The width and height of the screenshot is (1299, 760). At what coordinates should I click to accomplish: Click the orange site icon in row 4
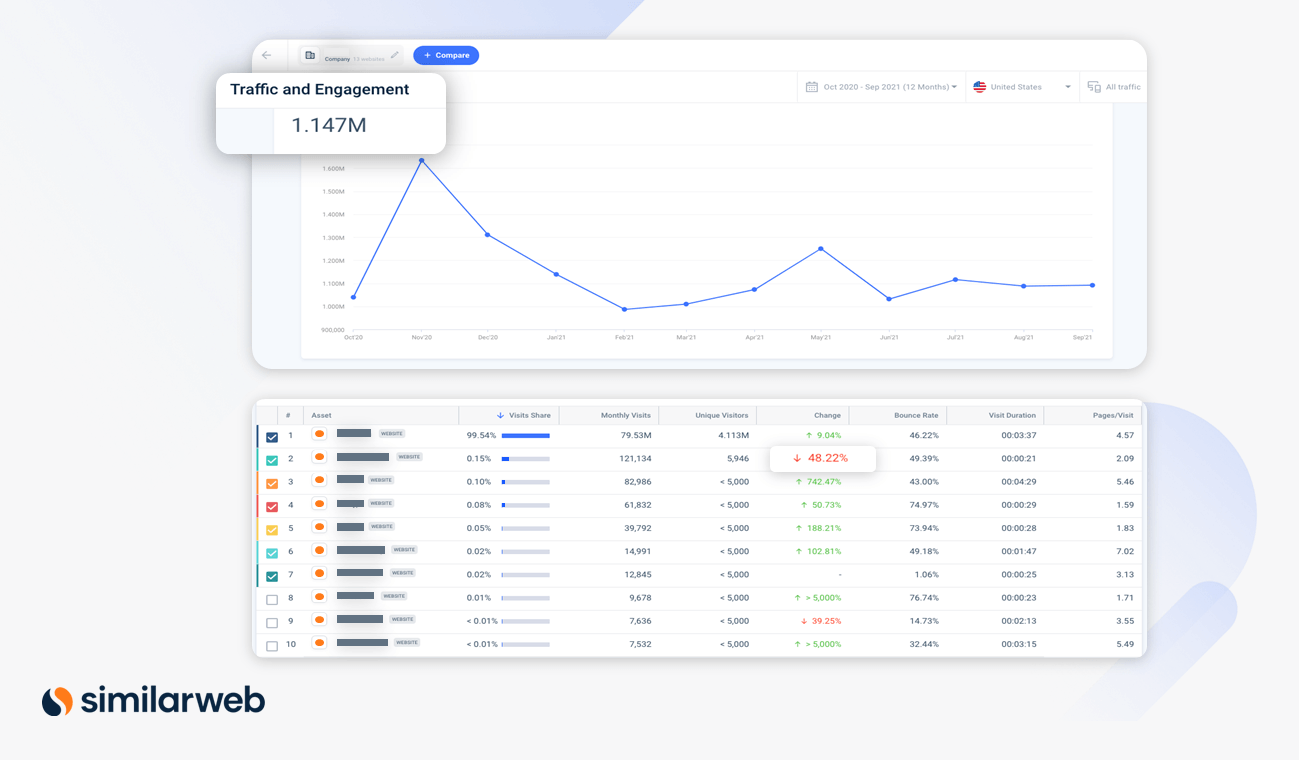[319, 503]
